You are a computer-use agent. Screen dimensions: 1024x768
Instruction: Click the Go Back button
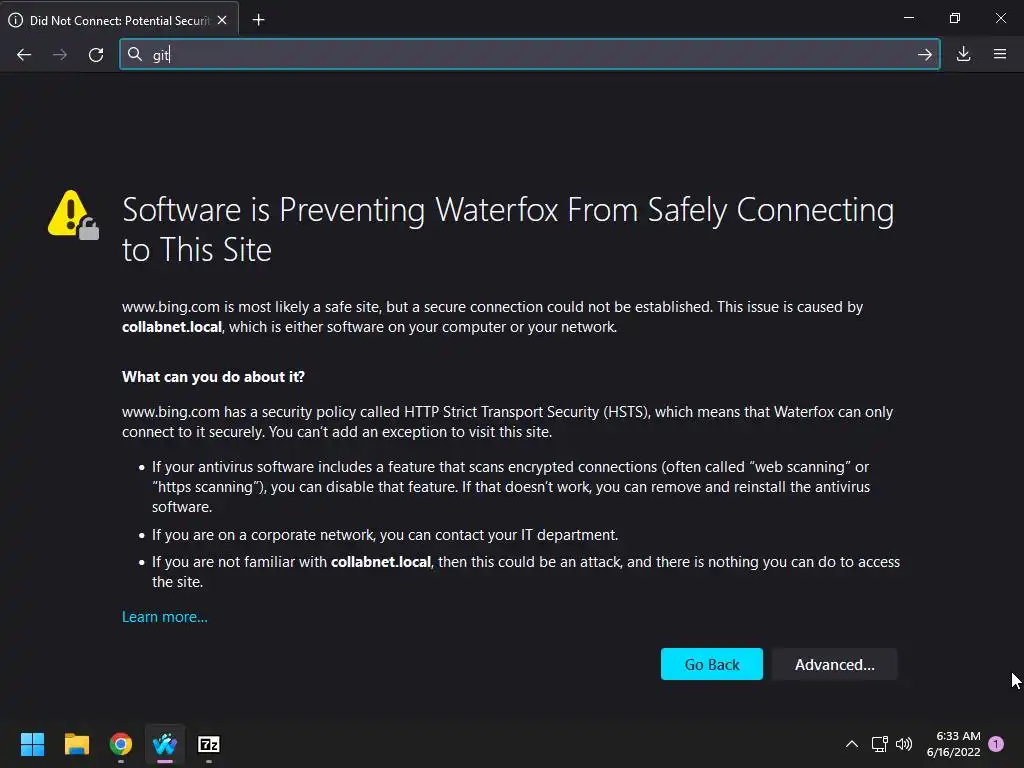[x=711, y=664]
